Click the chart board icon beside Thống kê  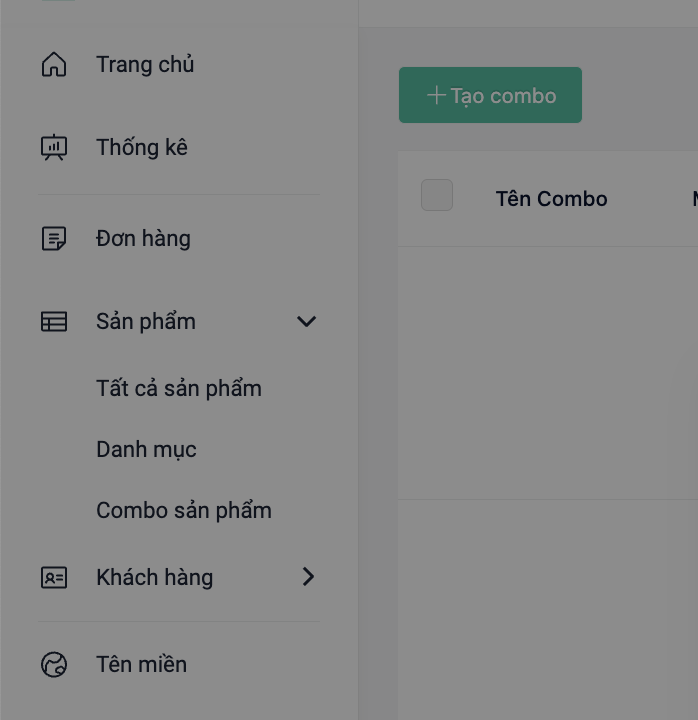point(54,148)
